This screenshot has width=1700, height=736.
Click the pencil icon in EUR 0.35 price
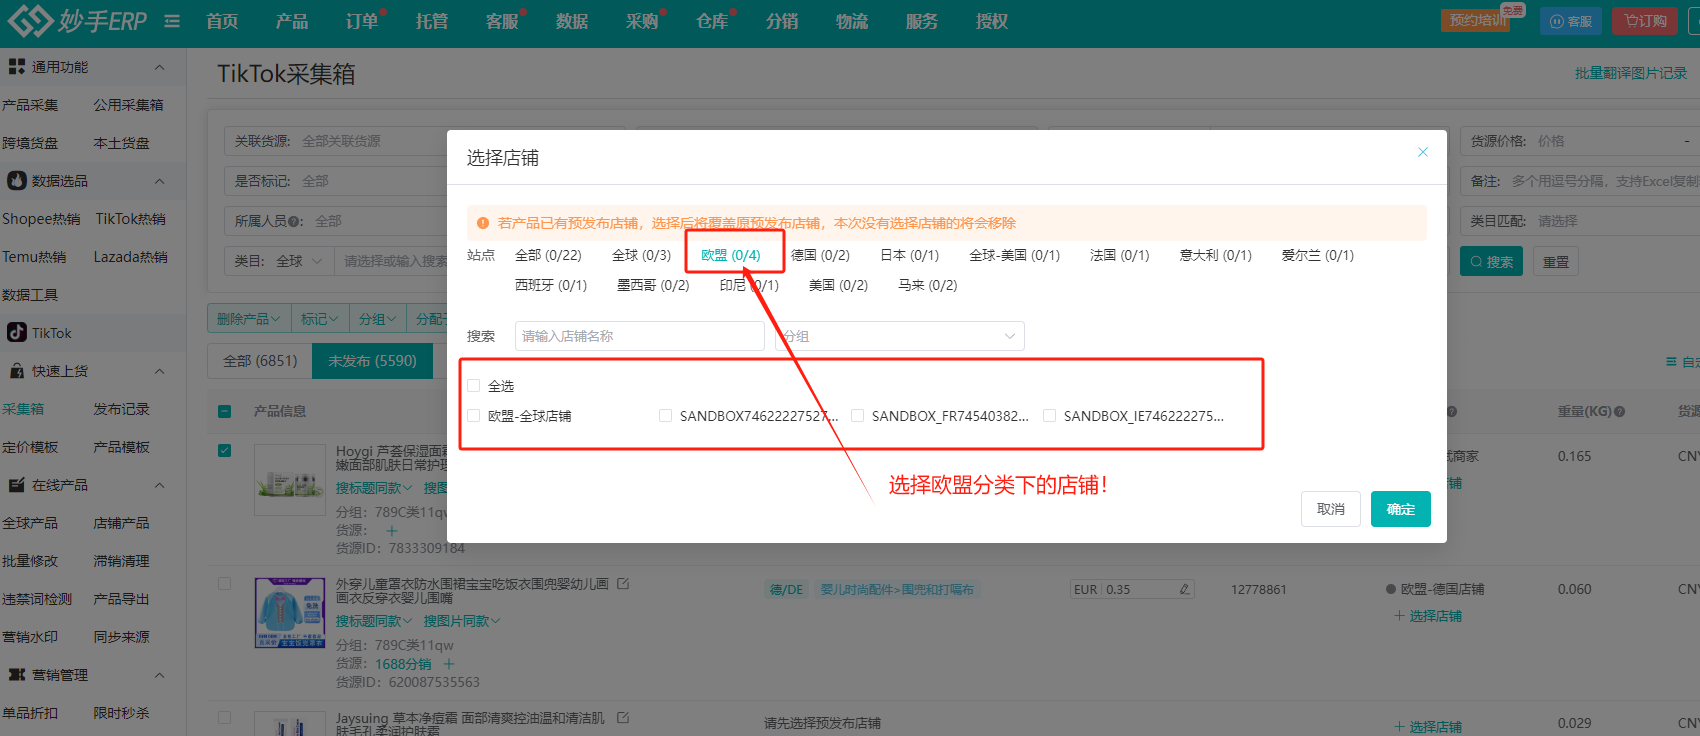point(1184,590)
